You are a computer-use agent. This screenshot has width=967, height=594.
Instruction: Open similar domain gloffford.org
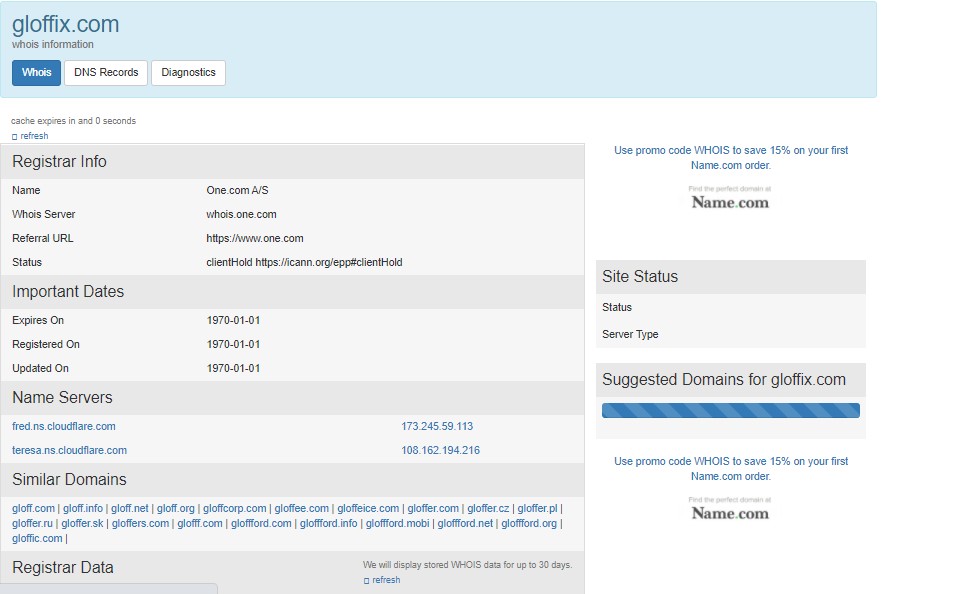(529, 523)
